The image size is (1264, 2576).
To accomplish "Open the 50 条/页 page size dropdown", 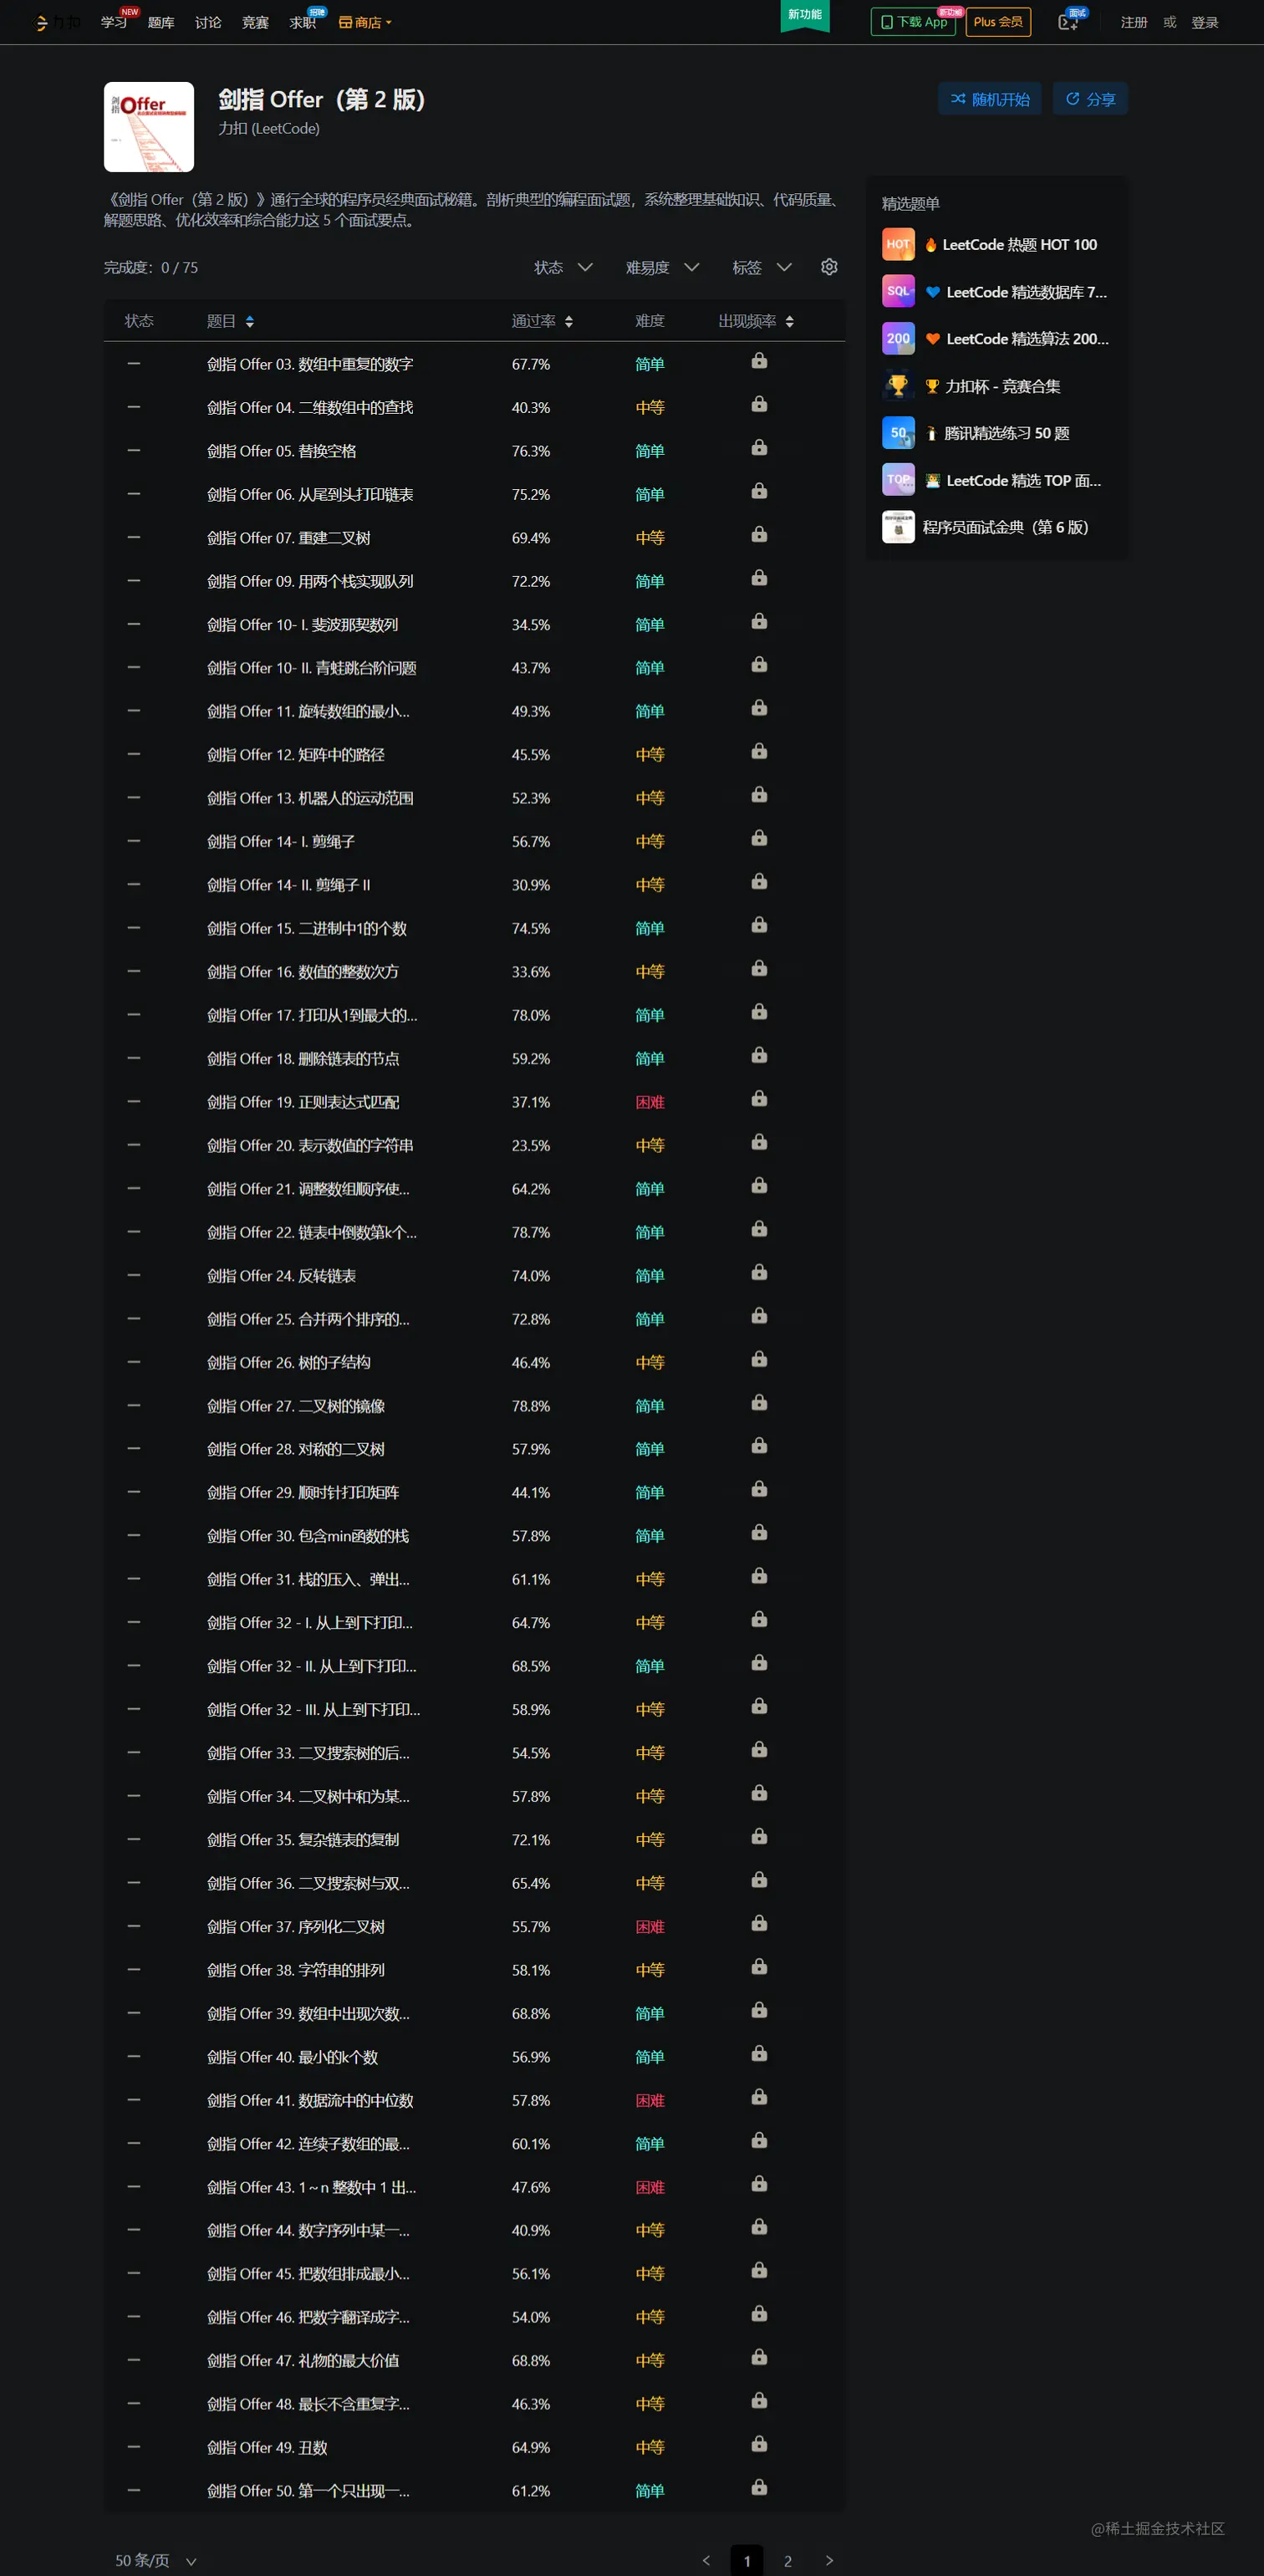I will click(156, 2560).
